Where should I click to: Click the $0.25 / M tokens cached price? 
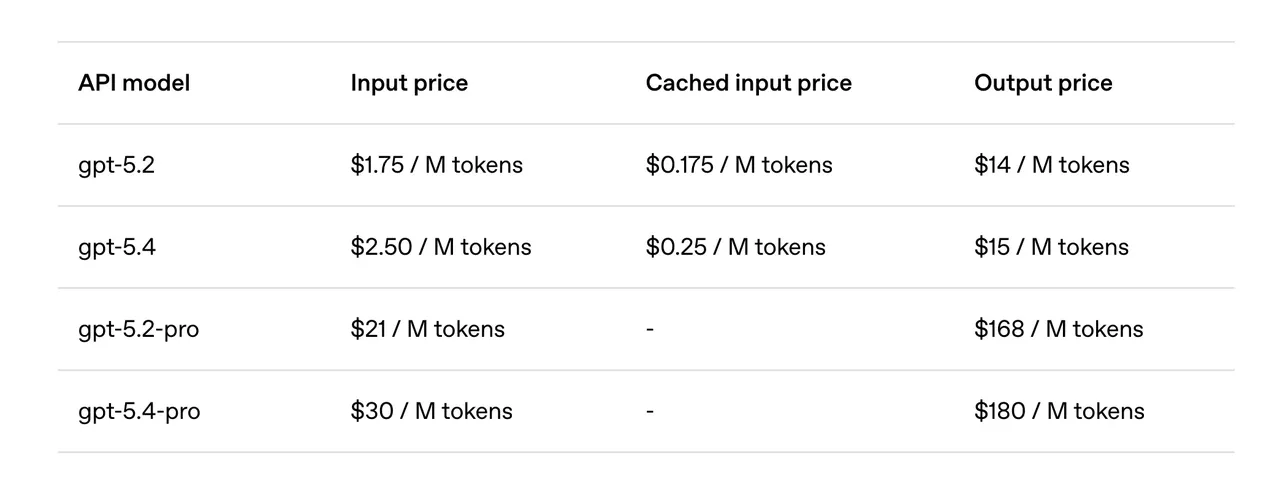pos(735,247)
